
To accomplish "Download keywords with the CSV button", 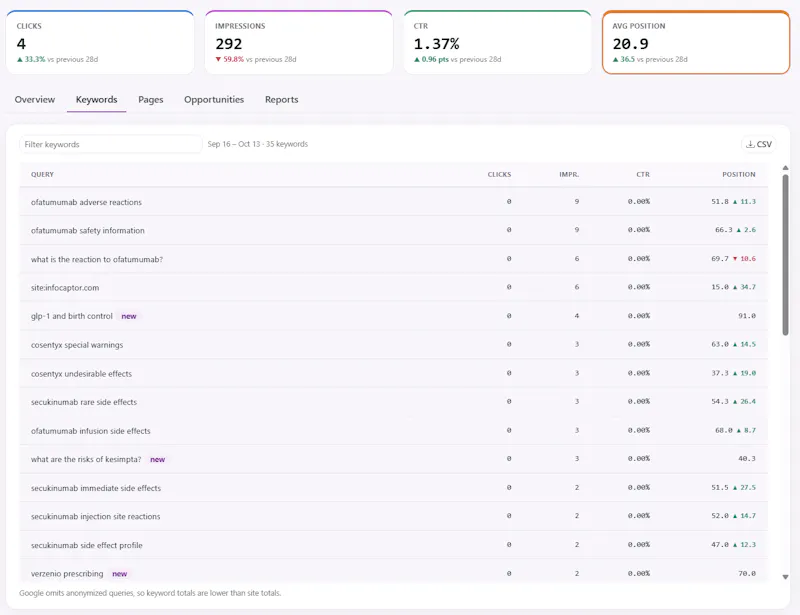I will (759, 144).
